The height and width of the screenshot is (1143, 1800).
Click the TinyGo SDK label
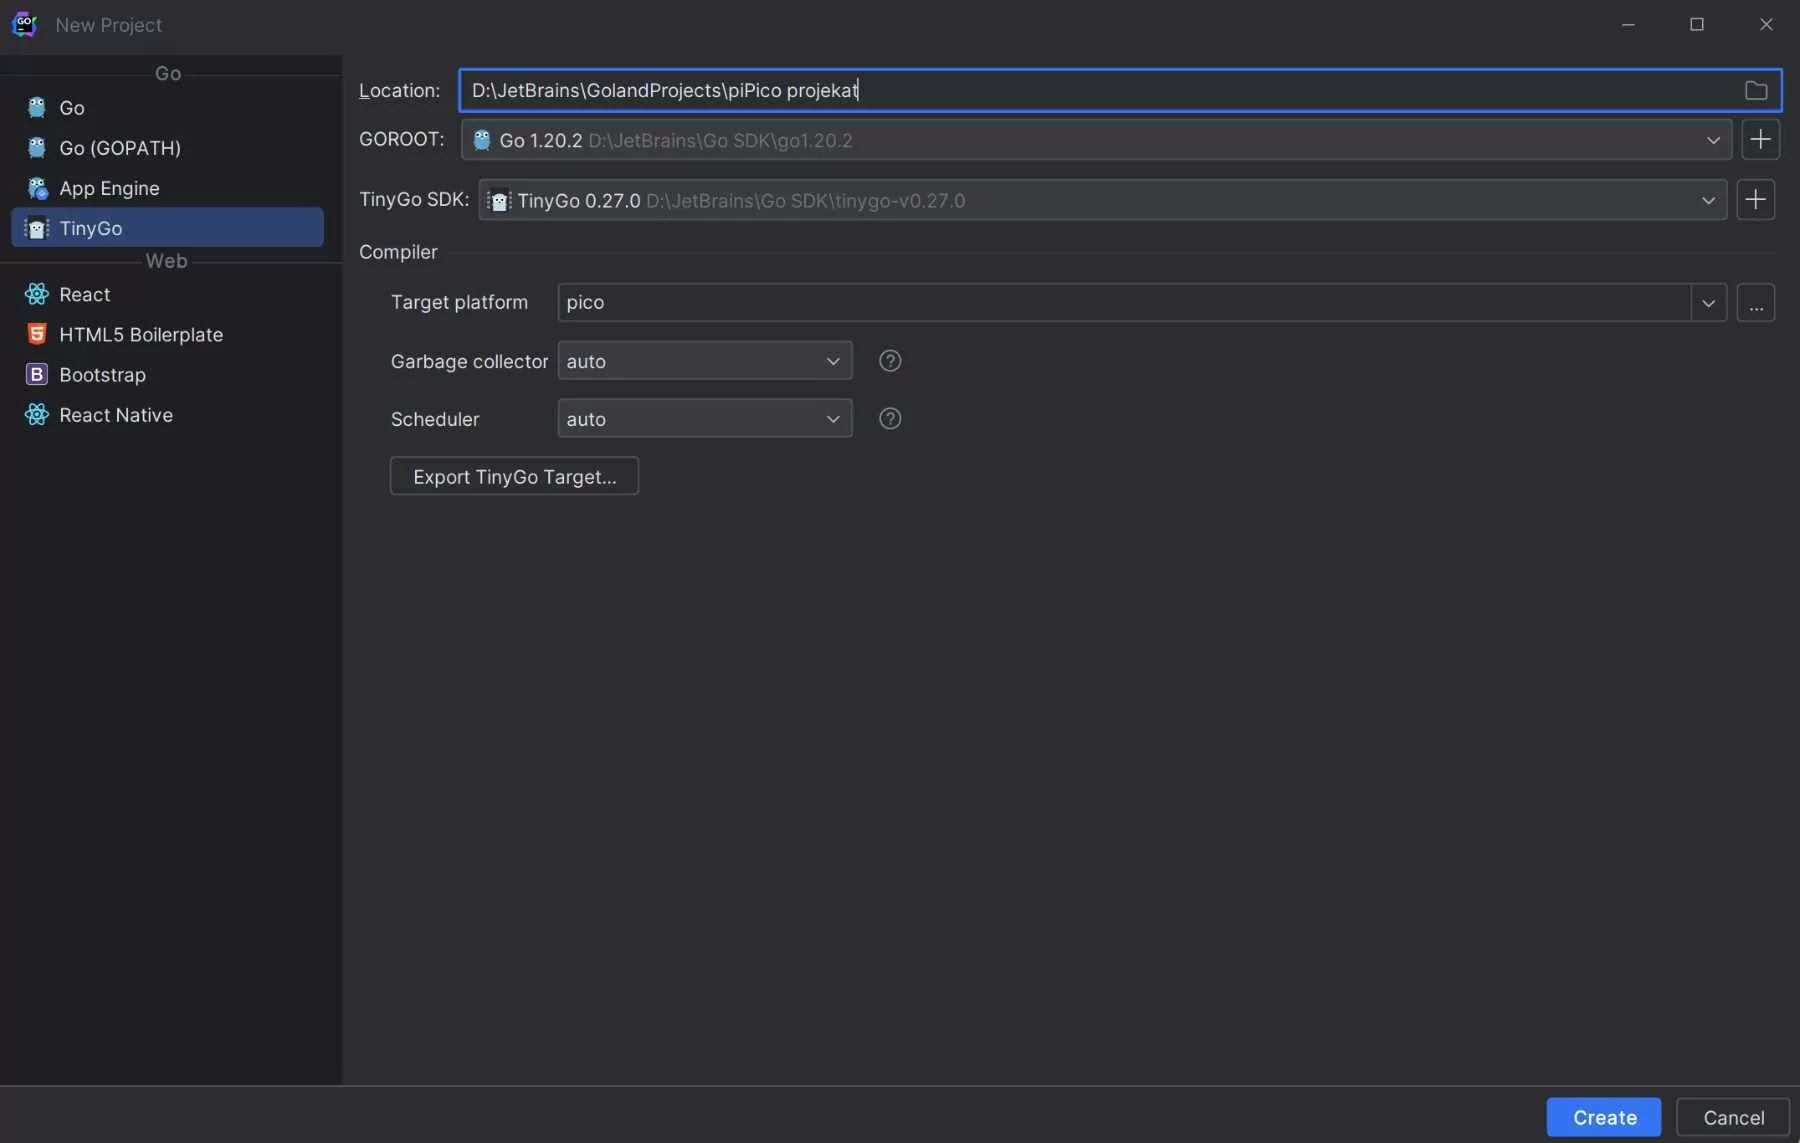coord(414,199)
